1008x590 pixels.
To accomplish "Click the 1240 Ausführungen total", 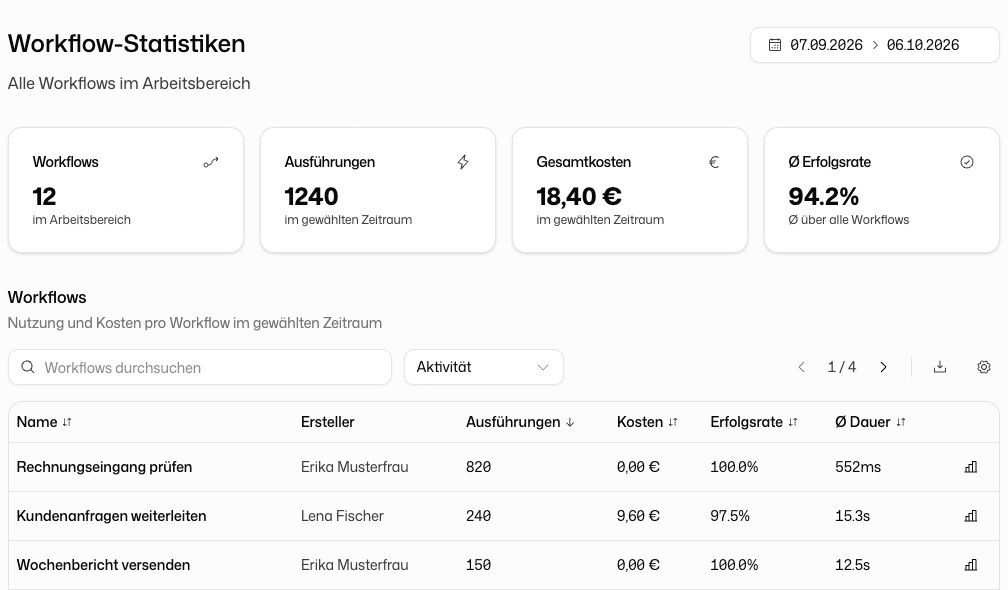I will (311, 197).
